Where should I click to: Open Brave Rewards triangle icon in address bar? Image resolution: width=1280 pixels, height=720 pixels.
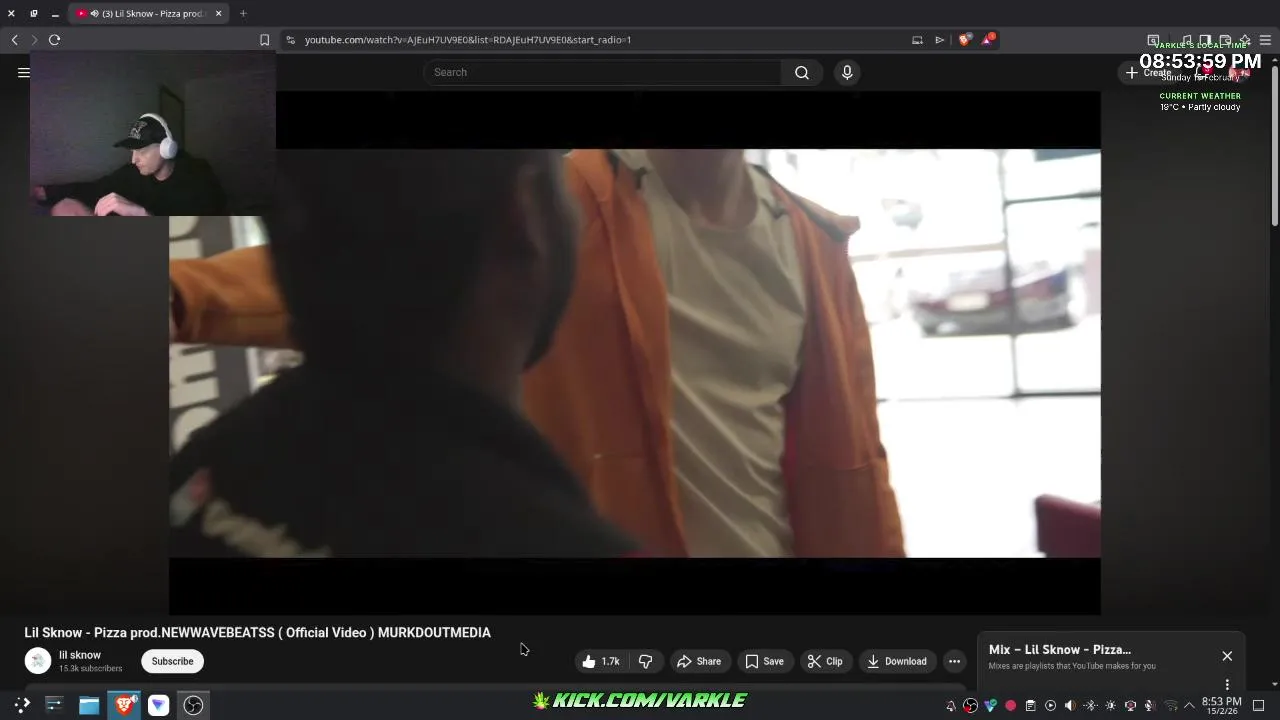pyautogui.click(x=988, y=40)
